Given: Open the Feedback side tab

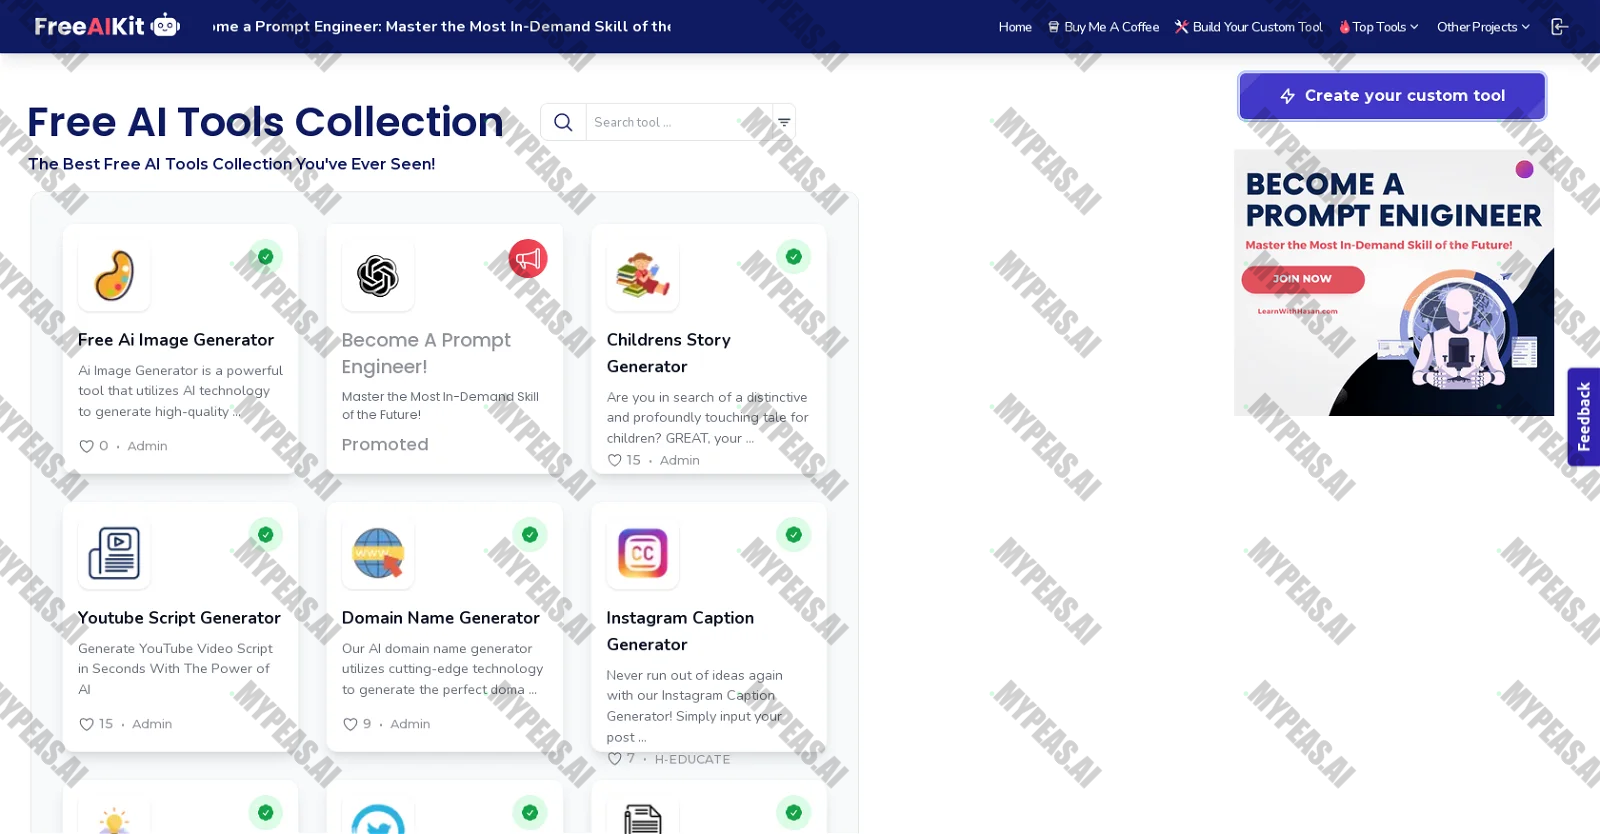Looking at the screenshot, I should click(1584, 416).
